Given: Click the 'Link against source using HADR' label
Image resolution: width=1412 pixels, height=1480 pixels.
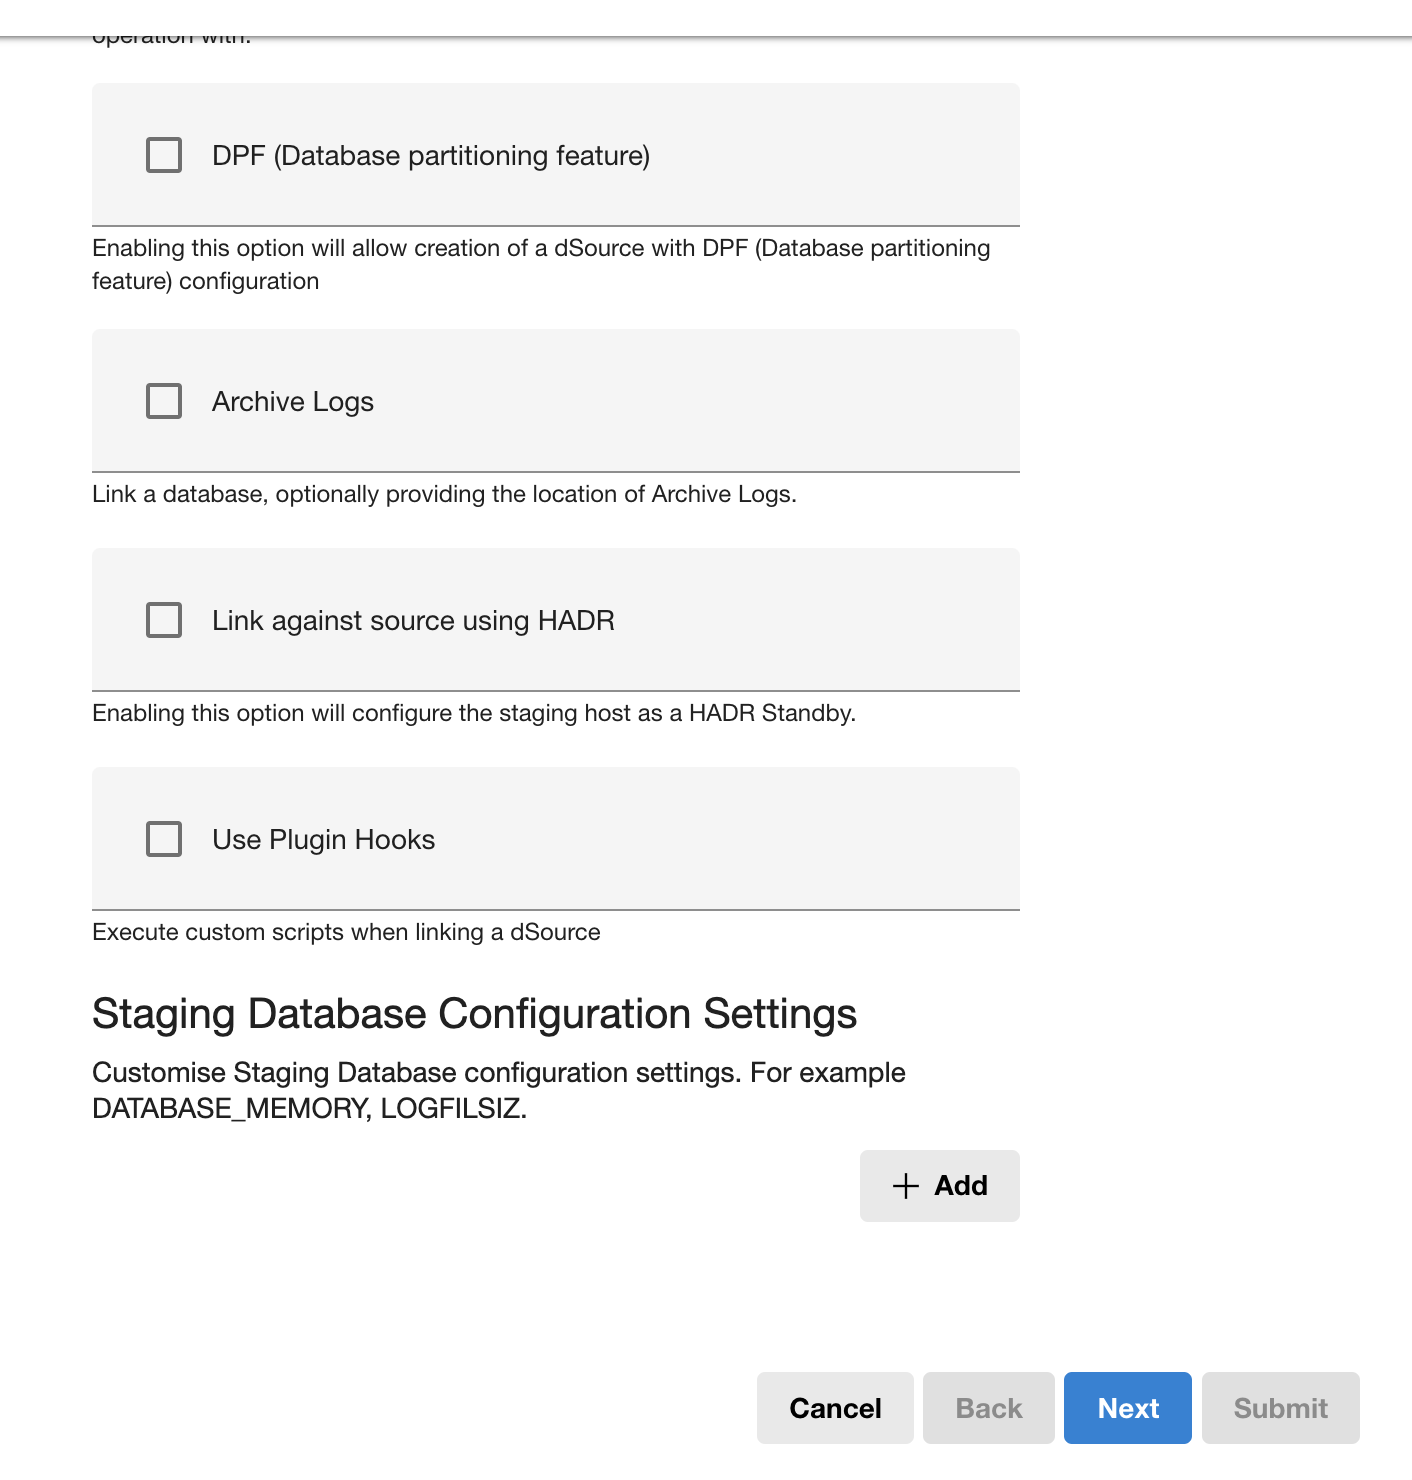Looking at the screenshot, I should (x=413, y=621).
